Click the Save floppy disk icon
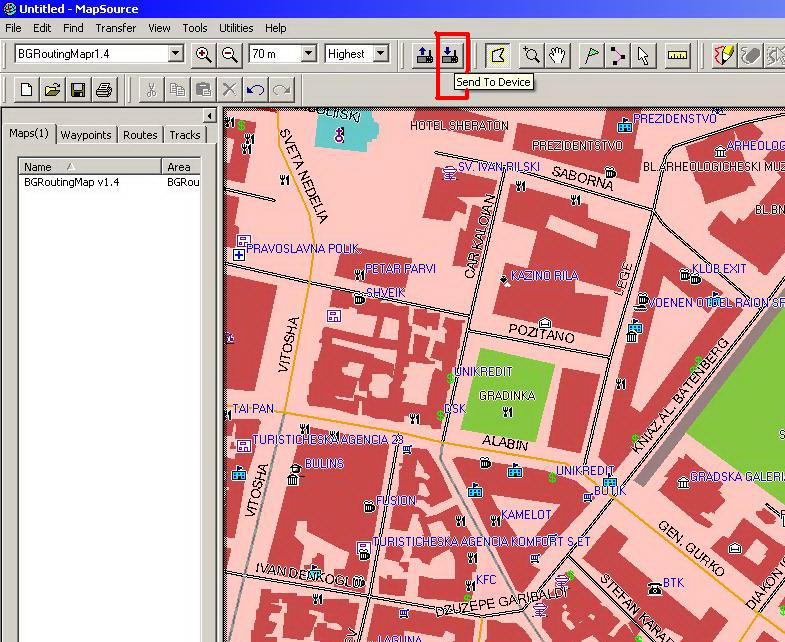This screenshot has height=642, width=785. tap(78, 90)
